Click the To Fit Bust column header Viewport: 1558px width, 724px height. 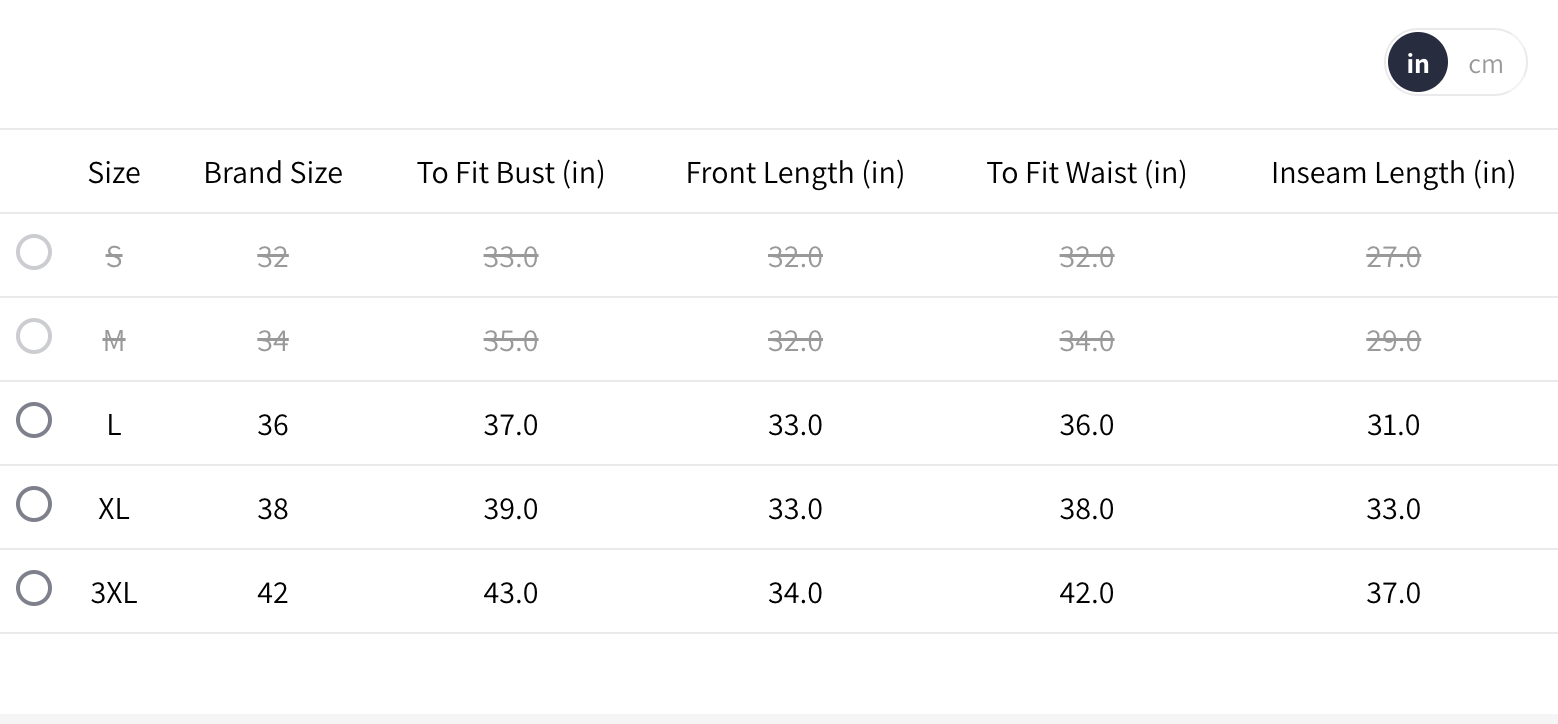pyautogui.click(x=511, y=173)
